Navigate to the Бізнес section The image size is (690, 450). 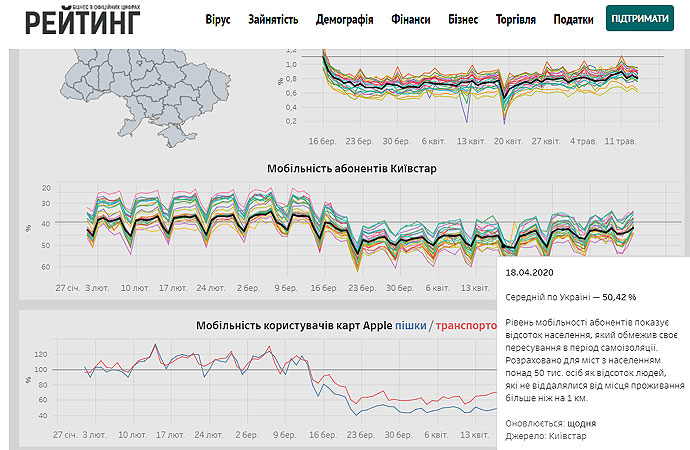pos(463,20)
